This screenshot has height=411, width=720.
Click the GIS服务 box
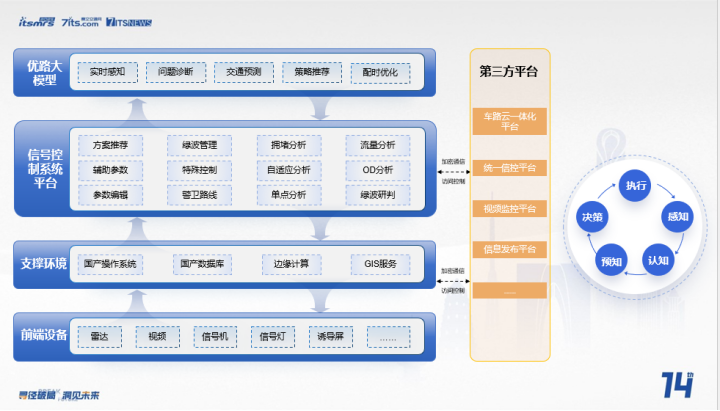click(x=380, y=264)
